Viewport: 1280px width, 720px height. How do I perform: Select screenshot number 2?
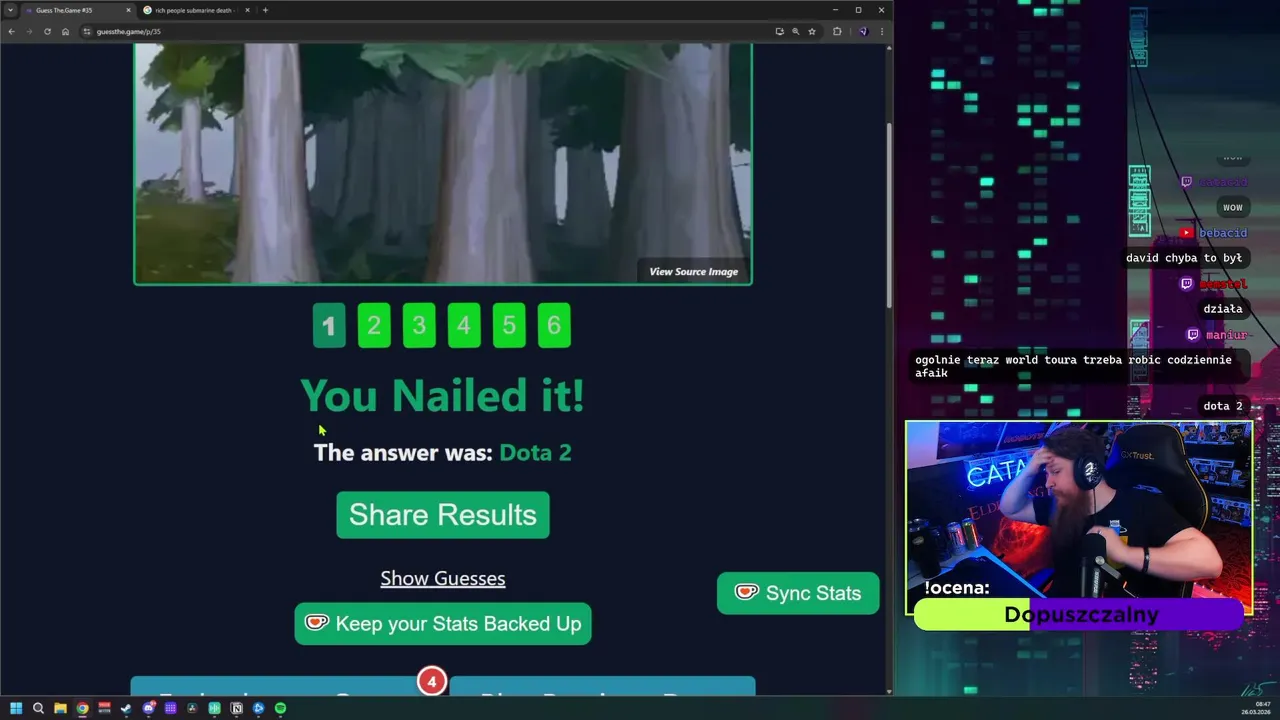(374, 325)
